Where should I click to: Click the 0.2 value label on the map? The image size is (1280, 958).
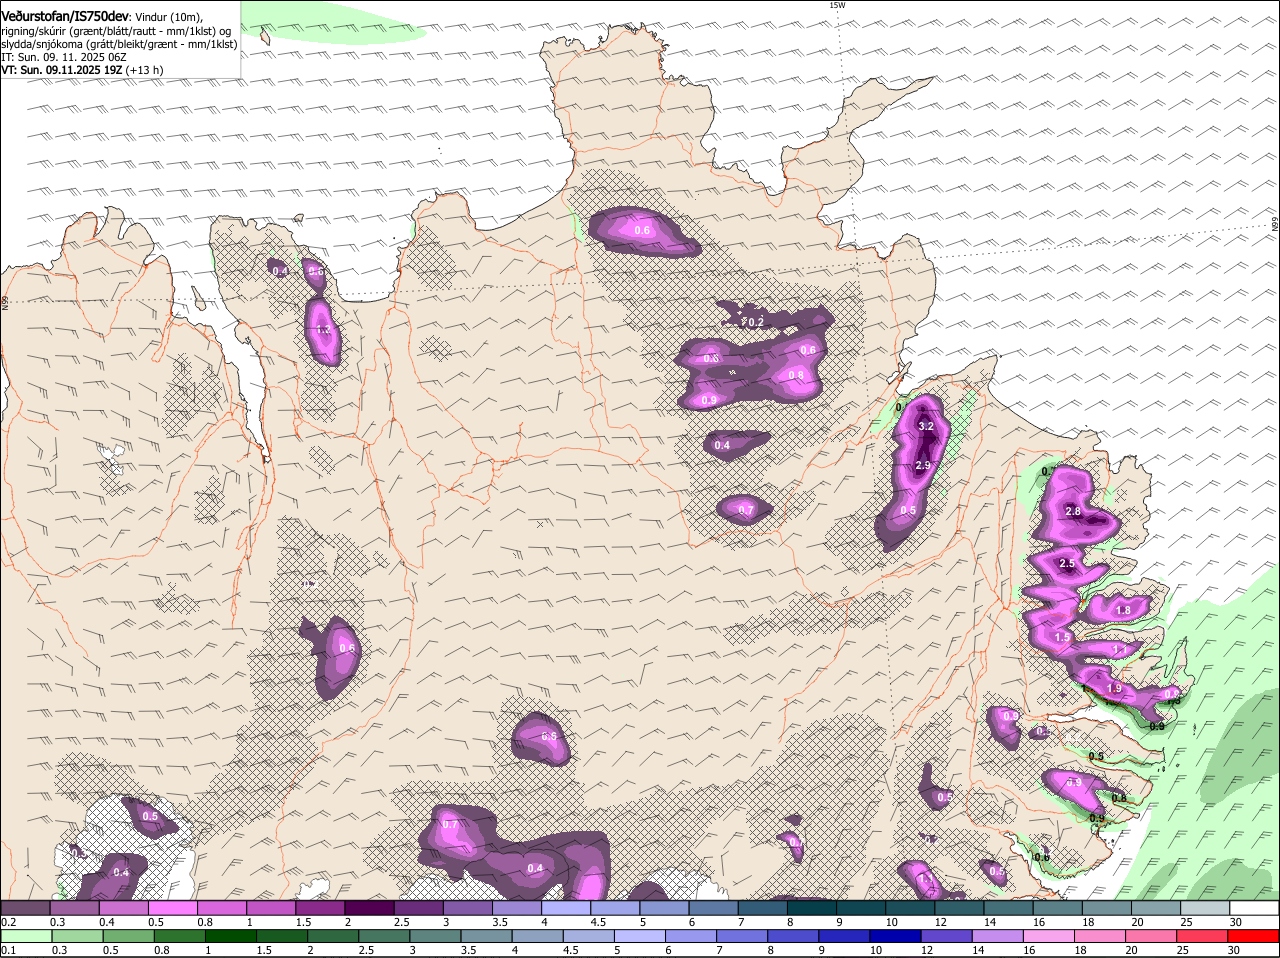tap(756, 322)
